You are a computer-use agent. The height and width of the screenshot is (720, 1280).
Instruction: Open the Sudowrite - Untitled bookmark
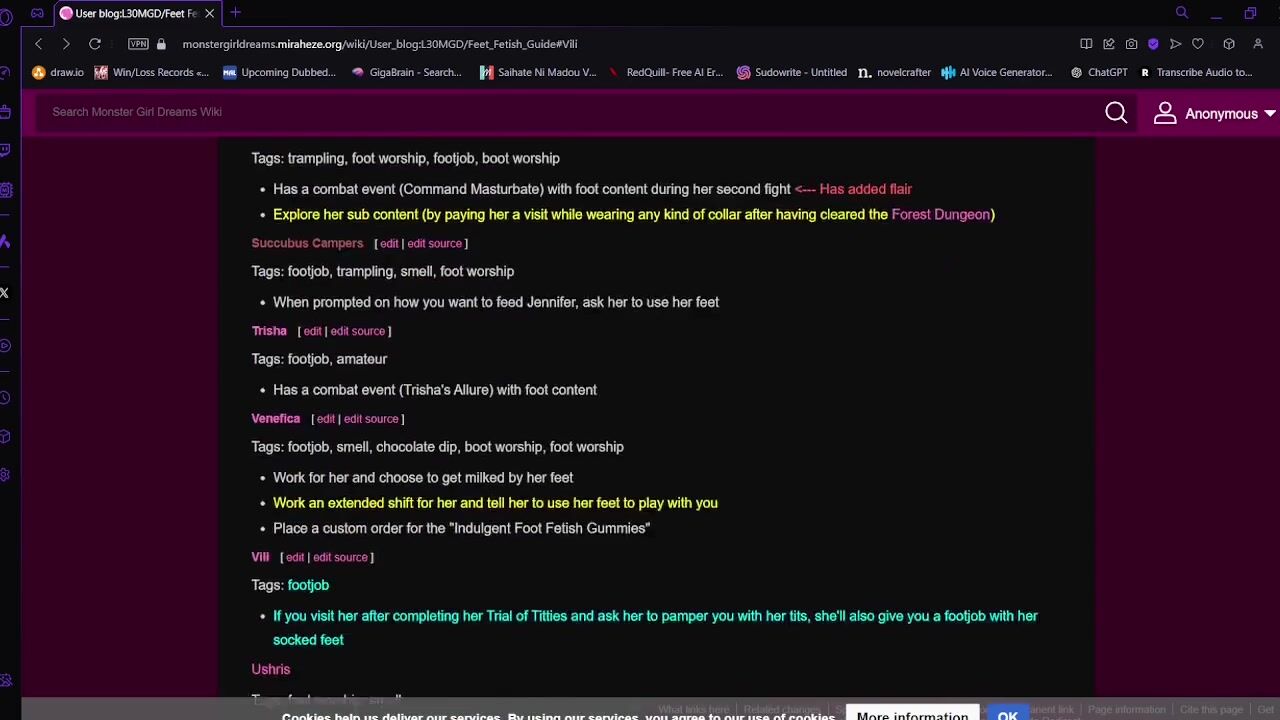coord(791,72)
